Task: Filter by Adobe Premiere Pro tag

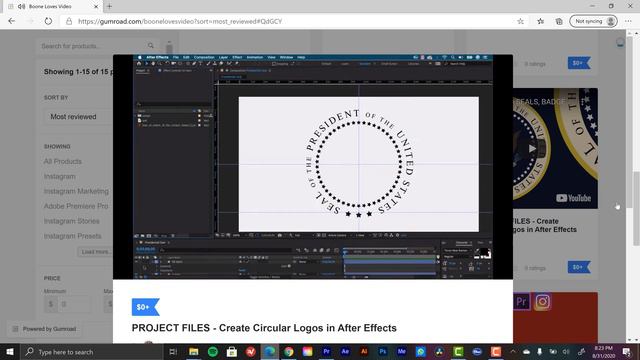Action: 76,206
